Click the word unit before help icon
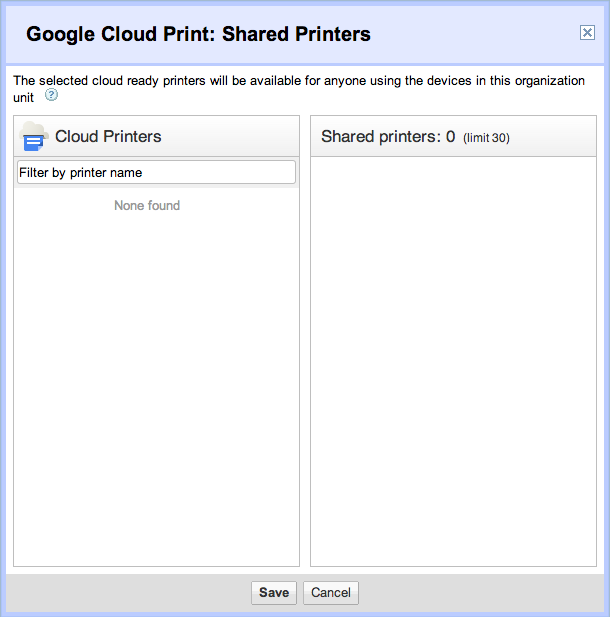Screen dimensions: 610x617 (x=24, y=96)
